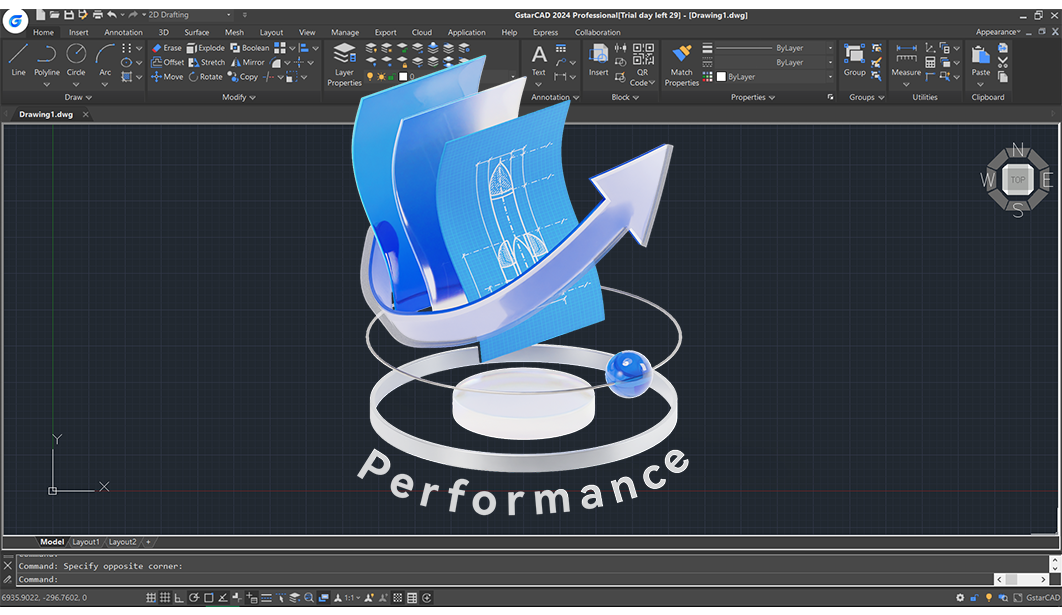Switch to the Annotation ribbon tab

click(123, 32)
